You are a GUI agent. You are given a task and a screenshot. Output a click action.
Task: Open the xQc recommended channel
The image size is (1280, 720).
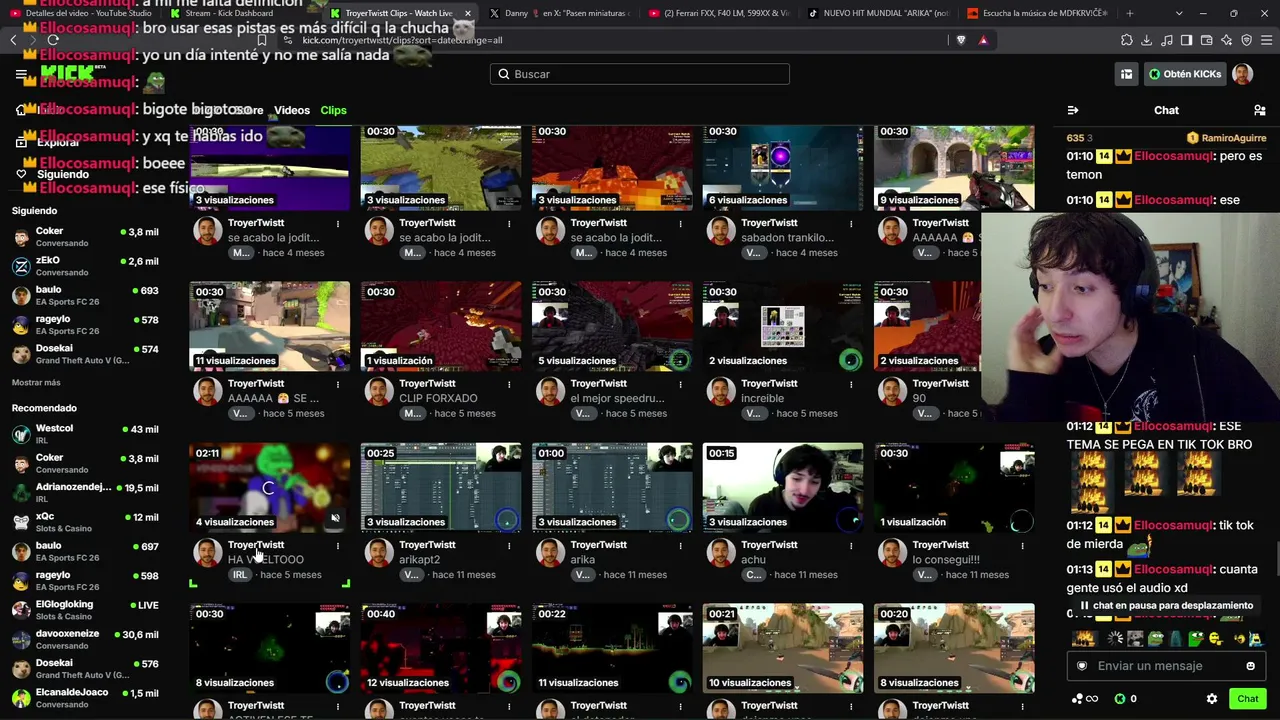tap(85, 522)
